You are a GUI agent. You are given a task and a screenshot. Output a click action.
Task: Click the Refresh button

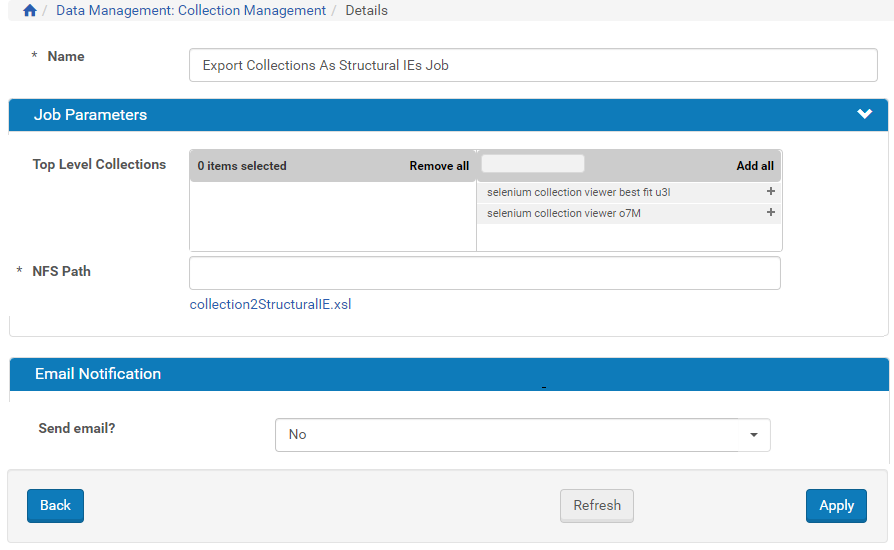click(596, 506)
